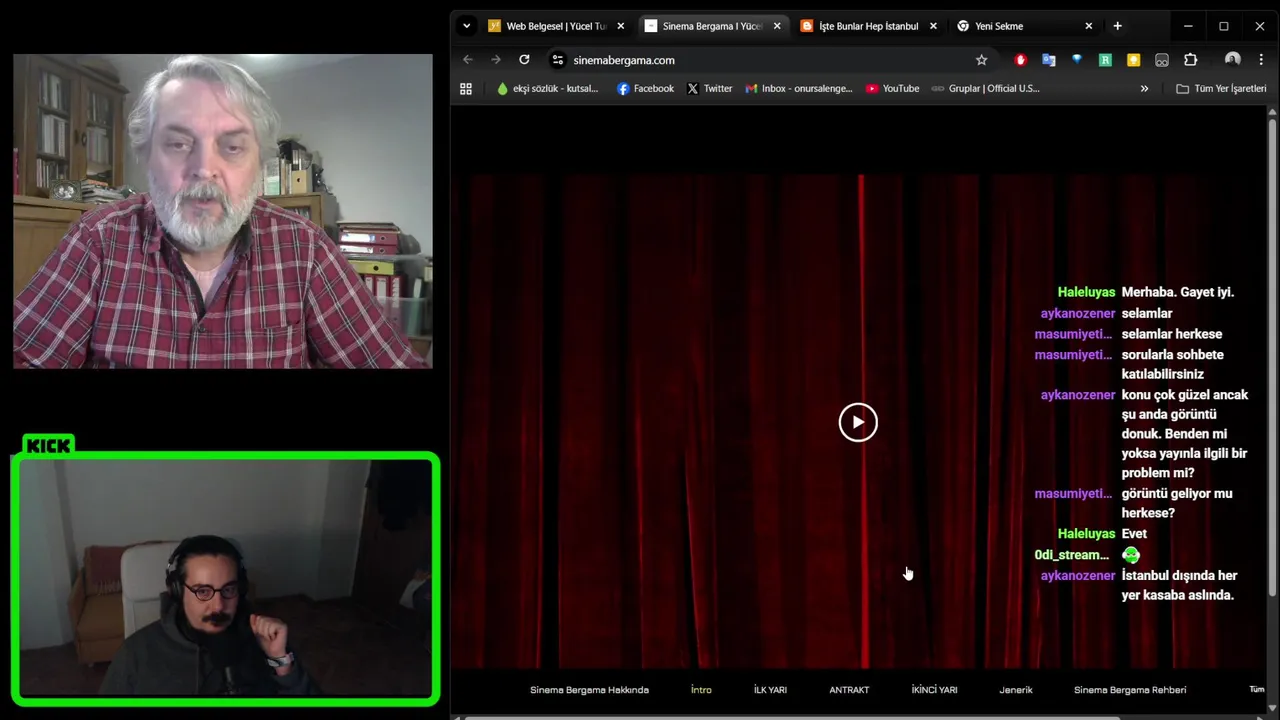Click the Kick logo on webcam frame
This screenshot has width=1280, height=720.
[48, 446]
